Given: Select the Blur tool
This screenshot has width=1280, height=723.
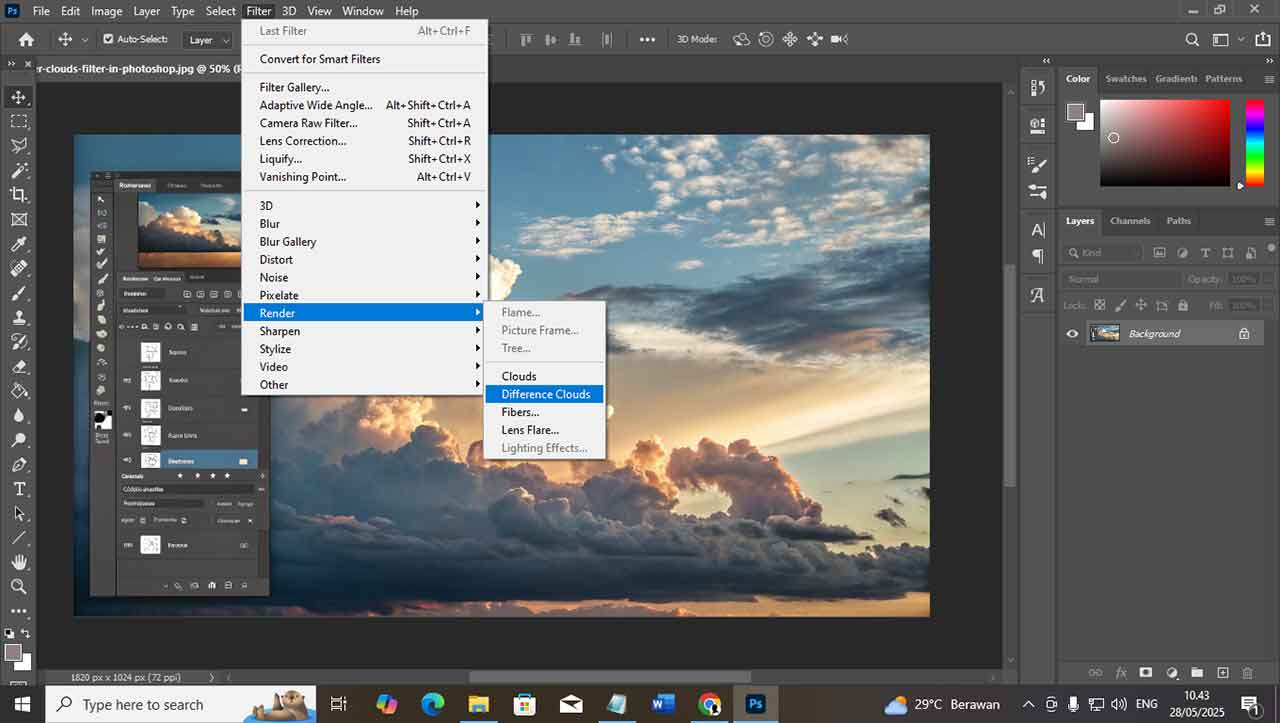Looking at the screenshot, I should point(19,415).
